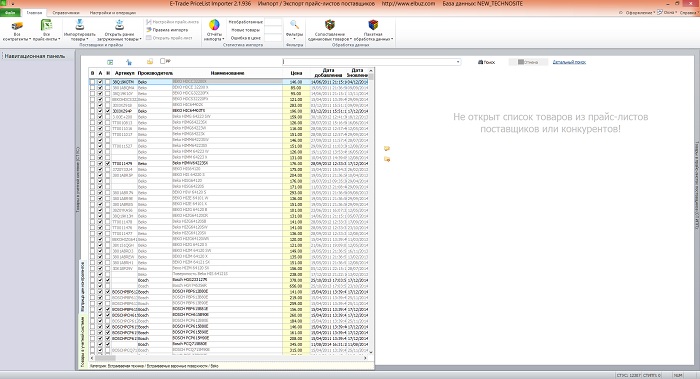The image size is (700, 379).
Task: Select the row with article 300X294P
Action: coord(229,111)
